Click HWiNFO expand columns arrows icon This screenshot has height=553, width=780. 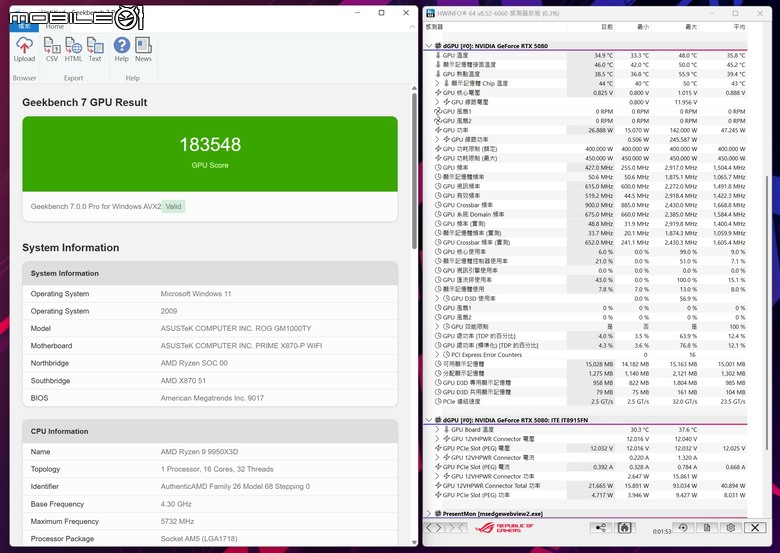(x=434, y=528)
